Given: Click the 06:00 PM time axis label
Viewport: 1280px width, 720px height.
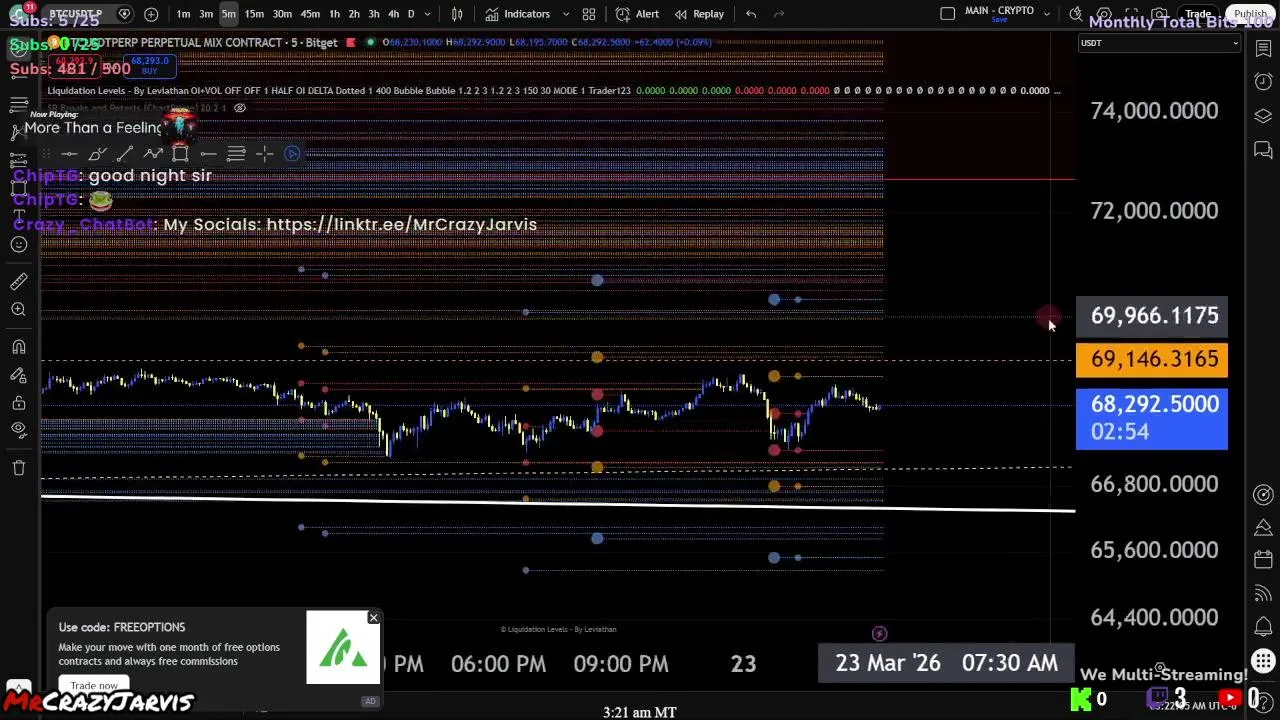Looking at the screenshot, I should 498,664.
